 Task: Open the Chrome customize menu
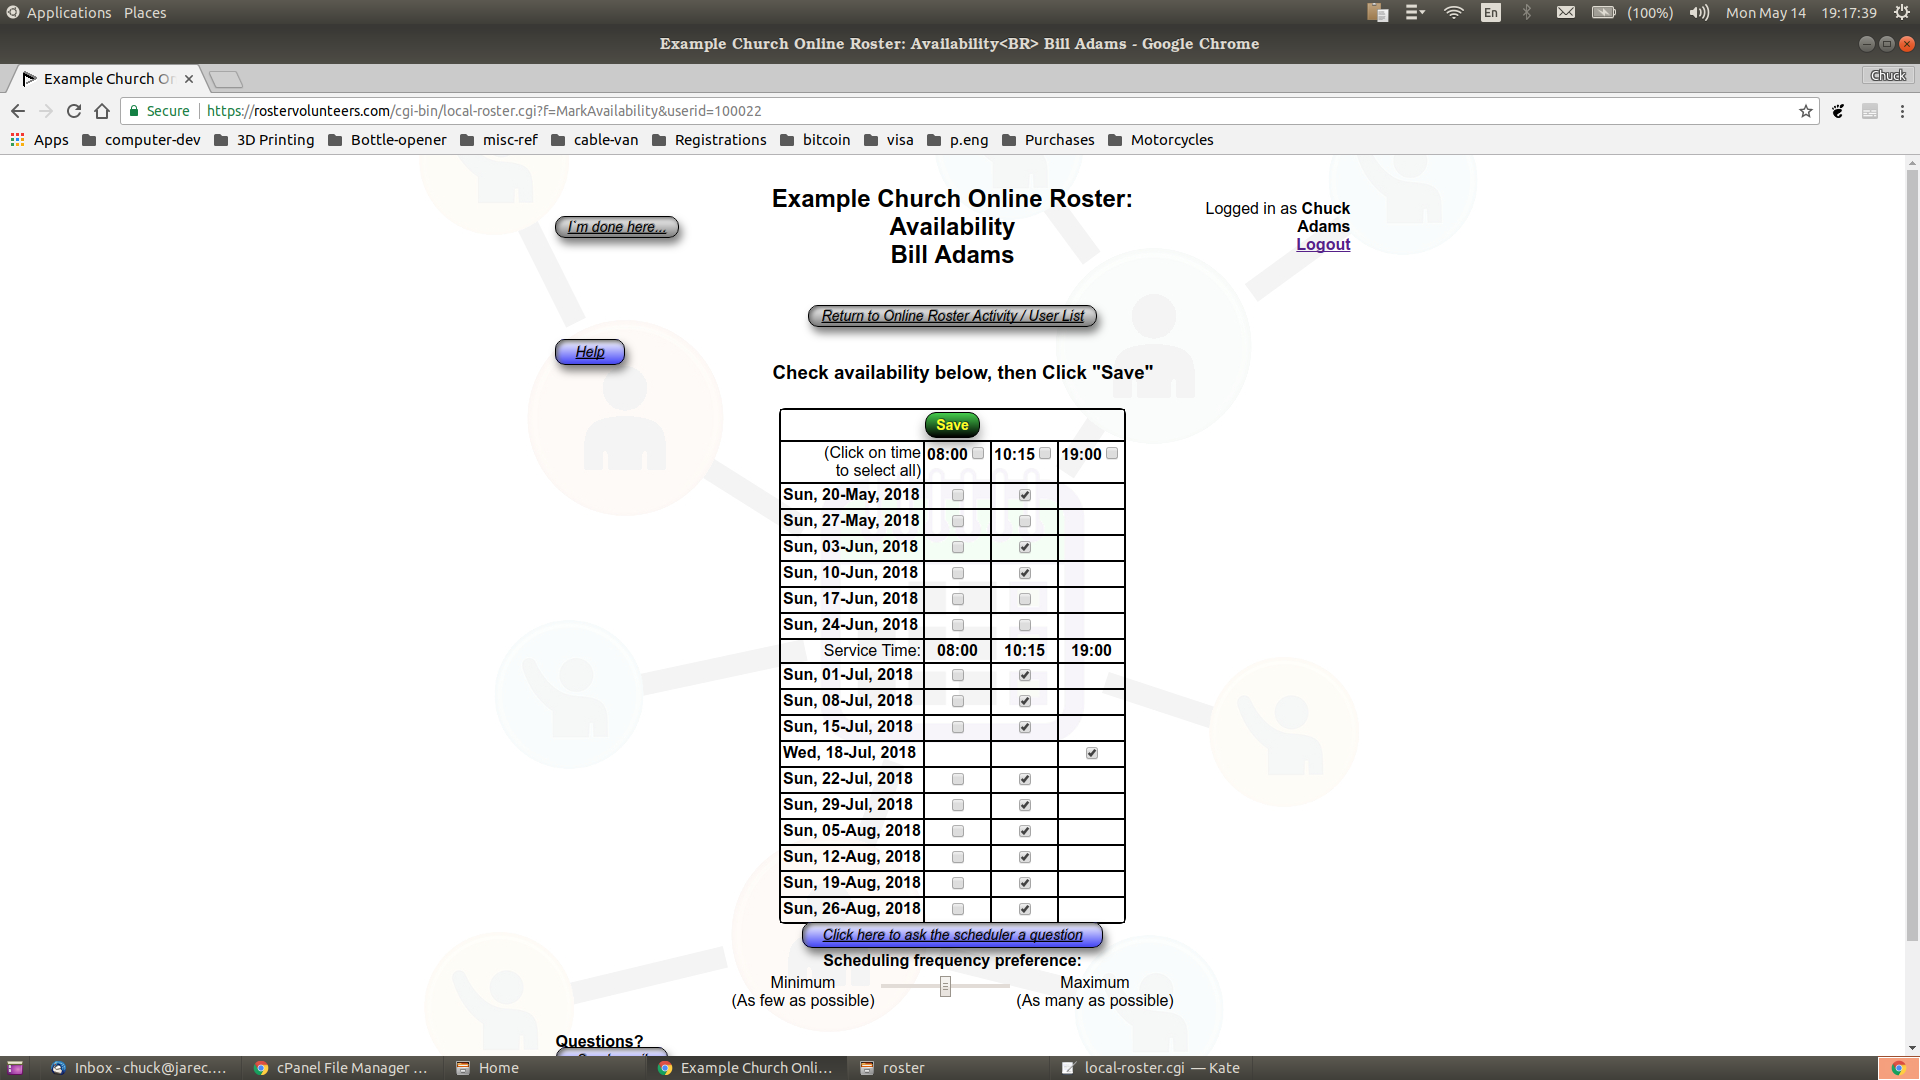tap(1902, 111)
